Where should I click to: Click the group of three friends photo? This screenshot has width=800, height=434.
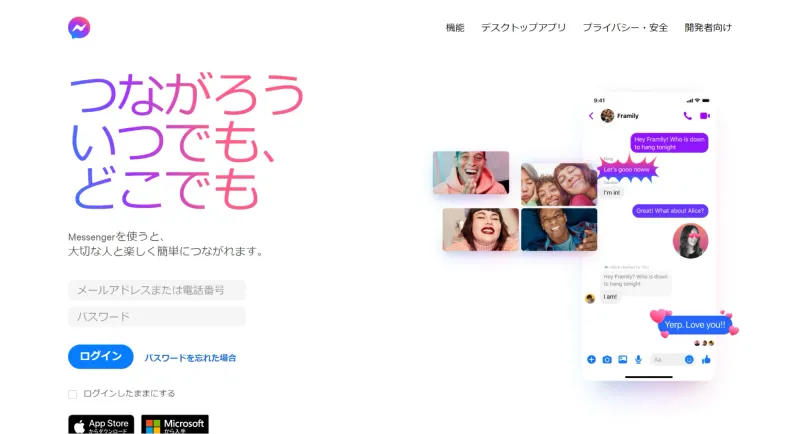tap(559, 184)
